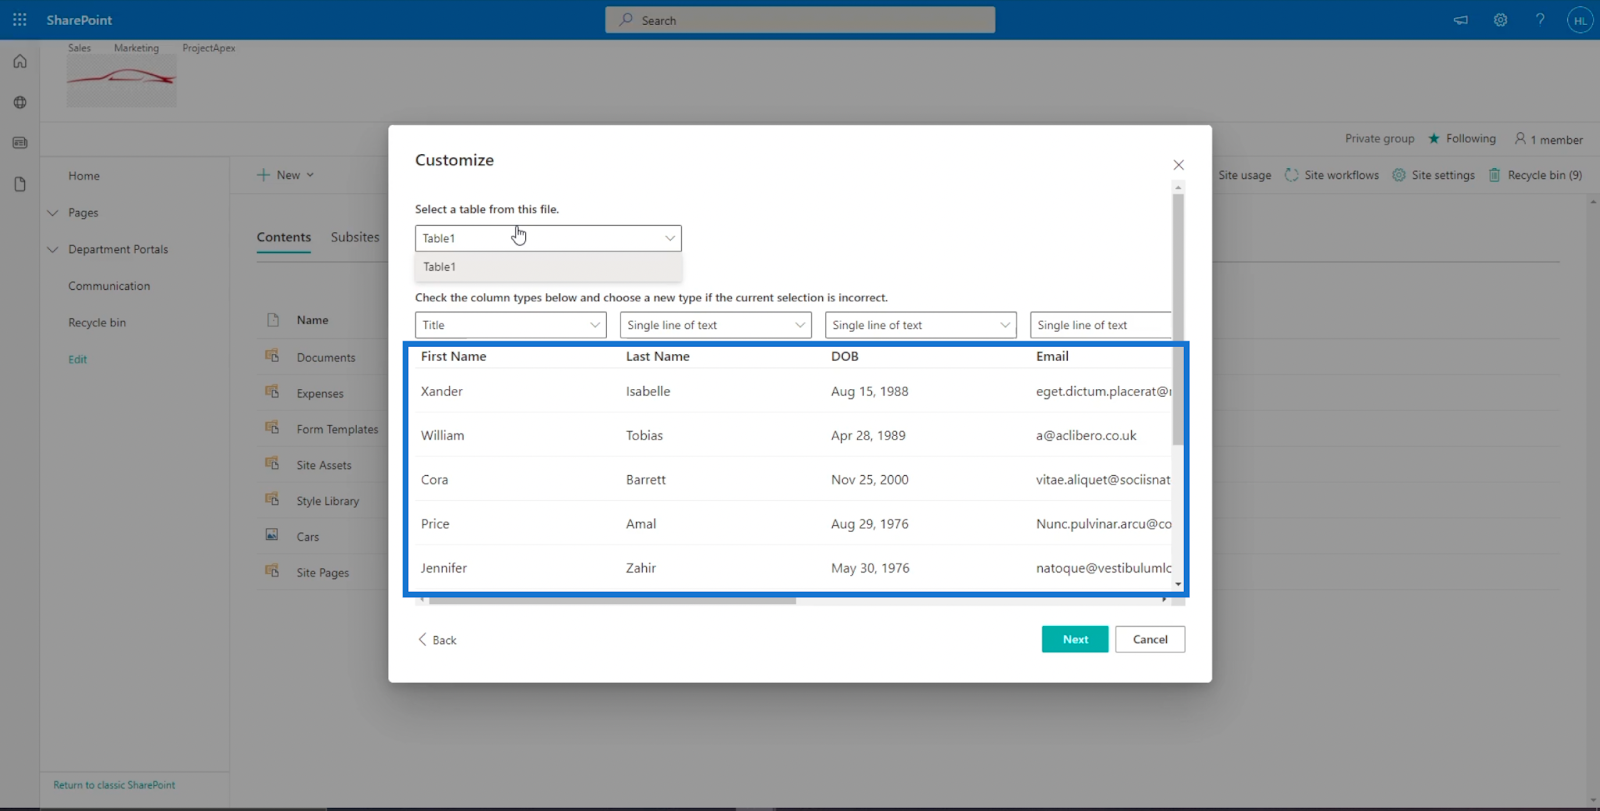Image resolution: width=1600 pixels, height=811 pixels.
Task: Close the Customize dialog
Action: click(1179, 165)
